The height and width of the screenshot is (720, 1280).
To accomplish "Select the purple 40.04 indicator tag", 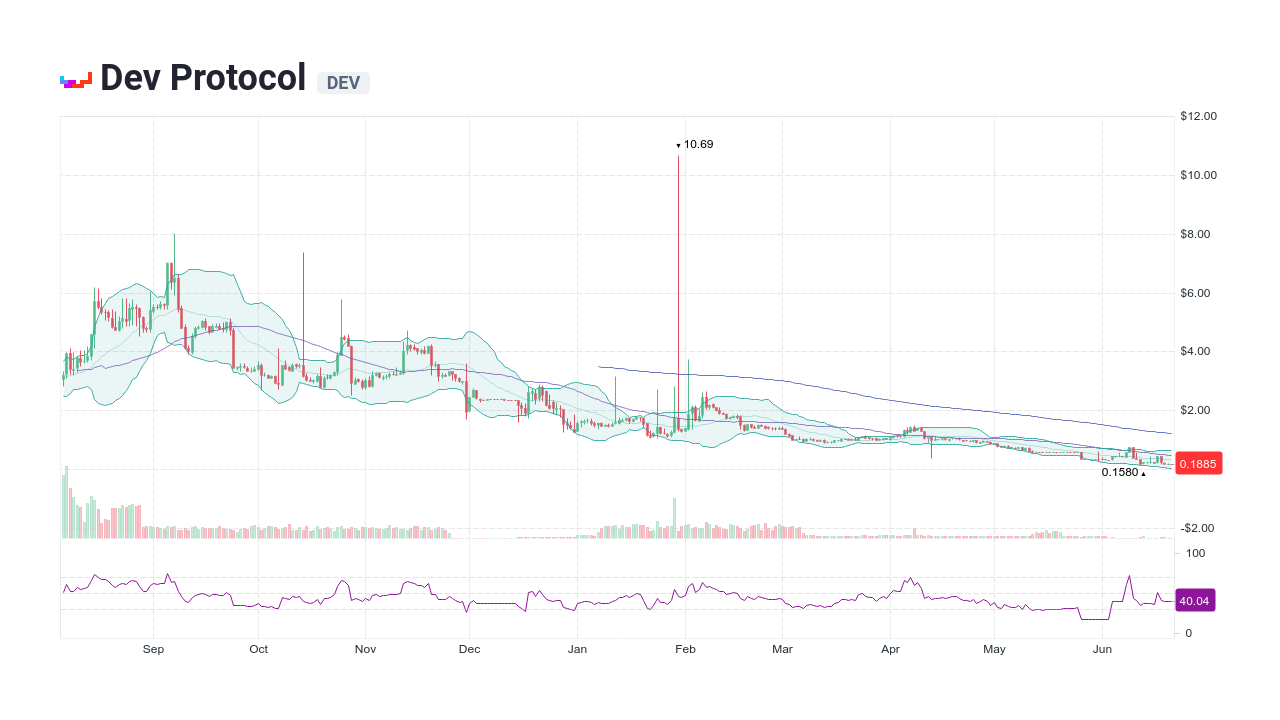I will tap(1194, 600).
